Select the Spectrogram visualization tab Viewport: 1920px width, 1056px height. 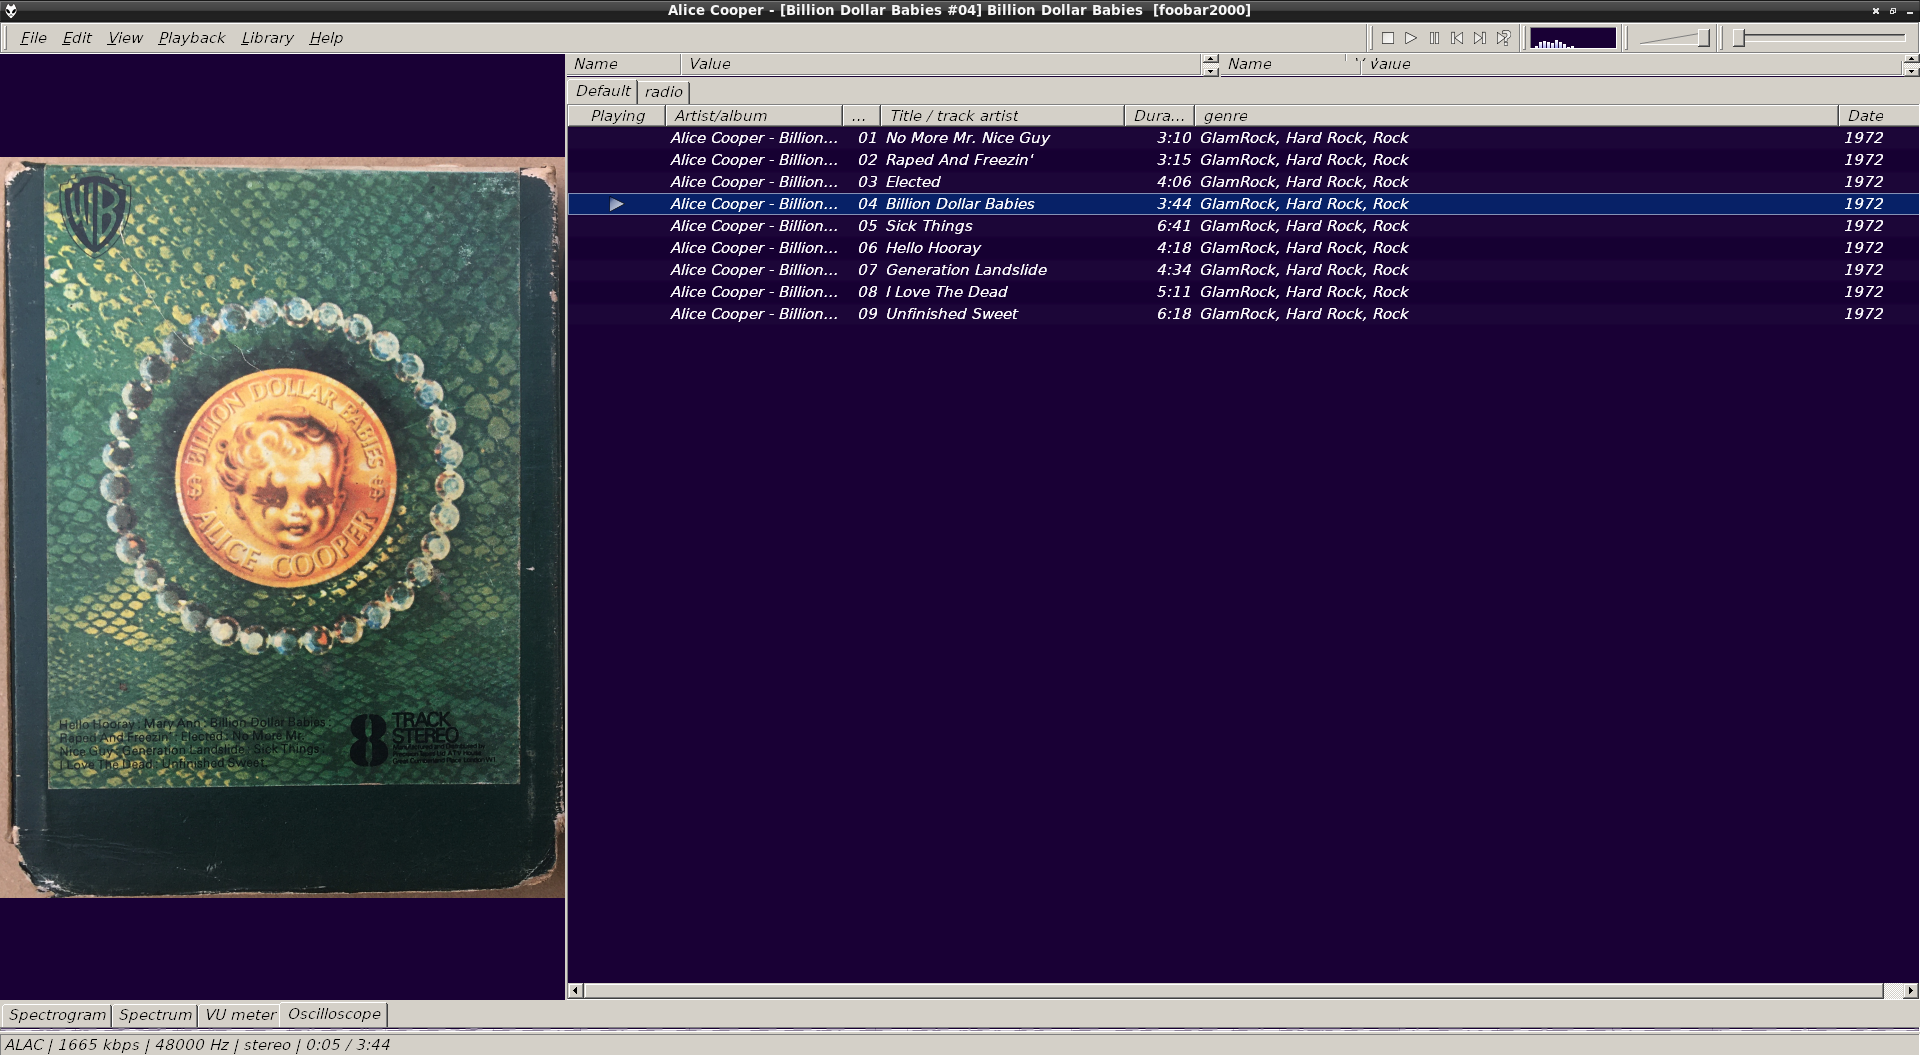tap(57, 1015)
